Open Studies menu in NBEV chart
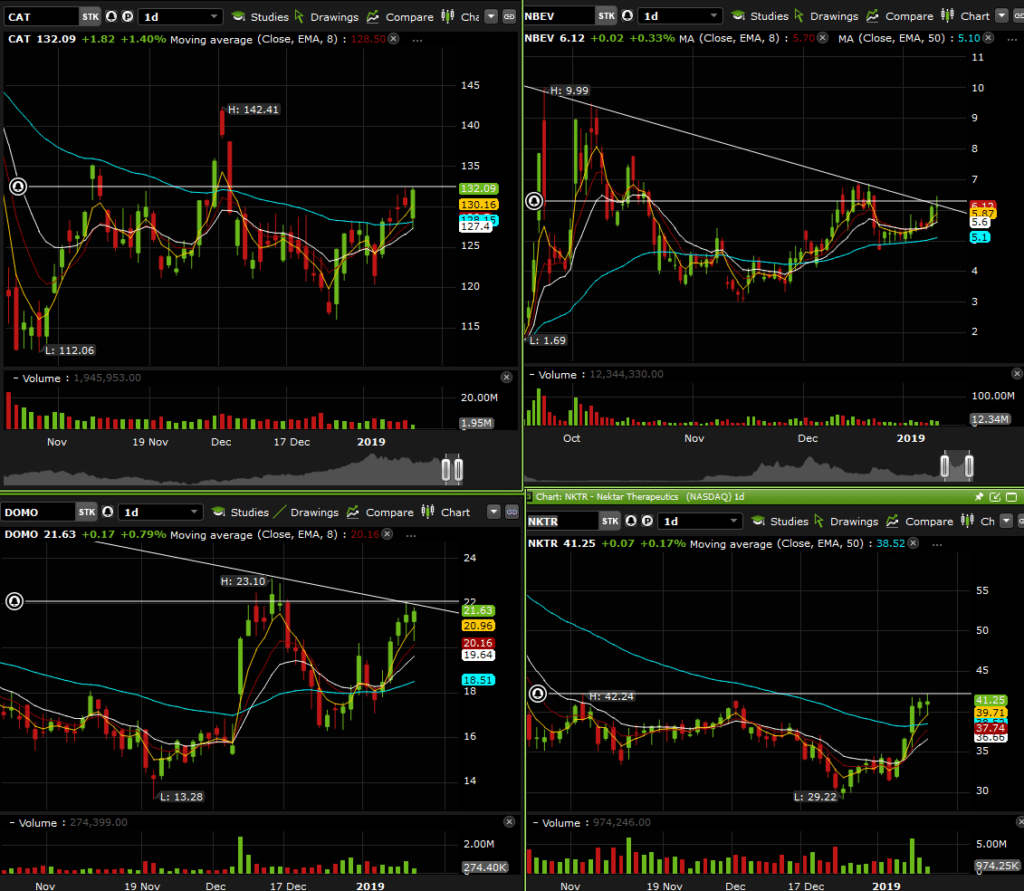The height and width of the screenshot is (891, 1024). pos(760,16)
